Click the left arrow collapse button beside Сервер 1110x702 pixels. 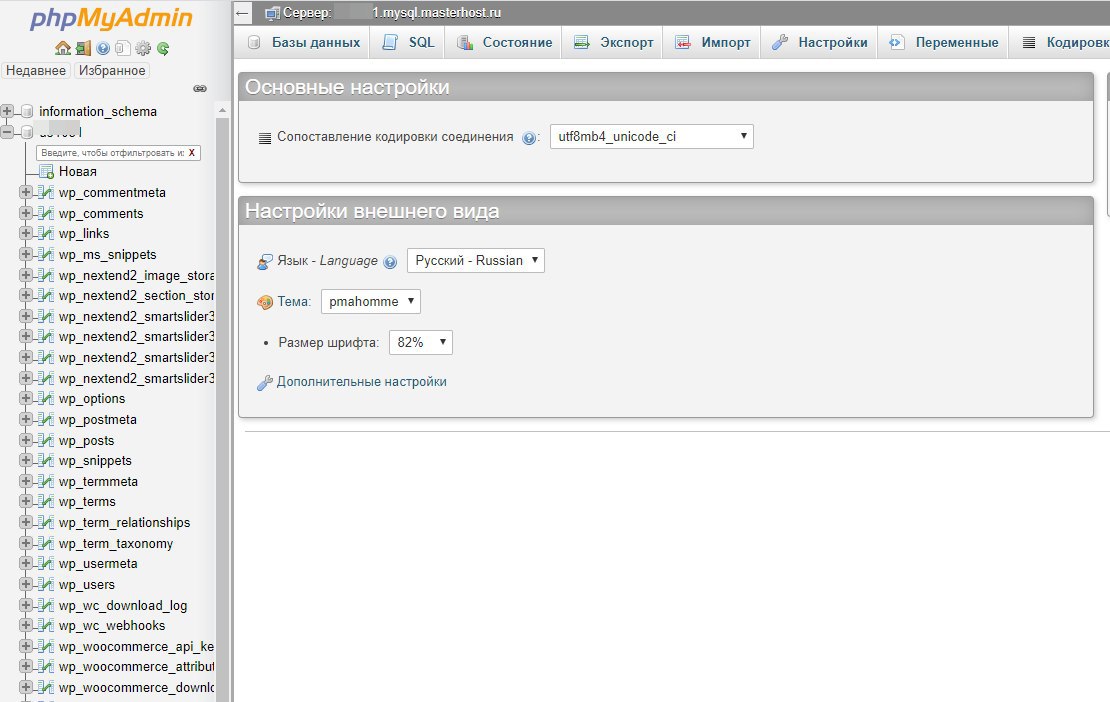coord(243,13)
